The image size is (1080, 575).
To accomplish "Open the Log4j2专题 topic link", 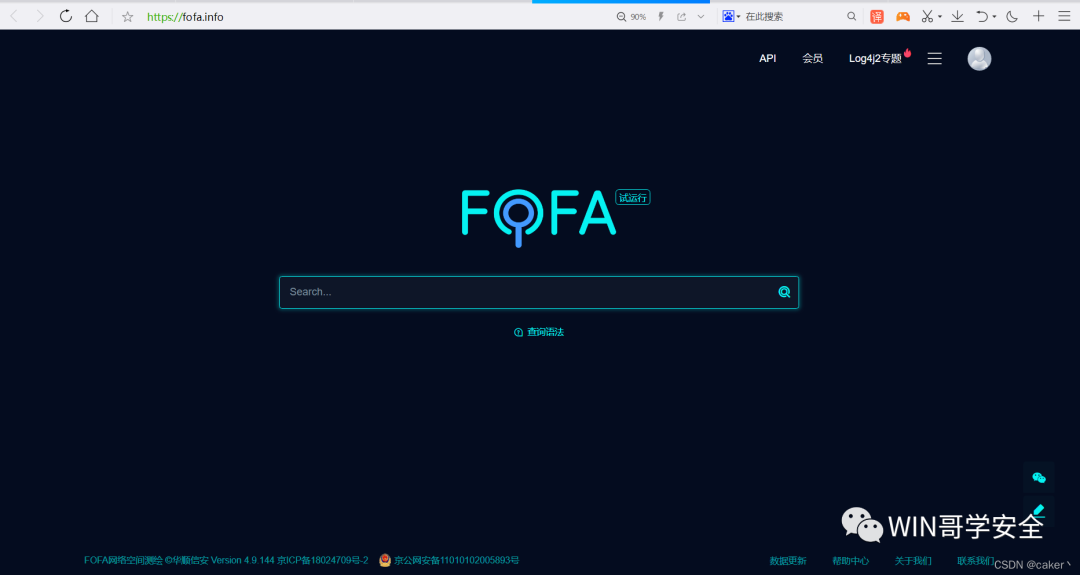I will click(x=875, y=59).
